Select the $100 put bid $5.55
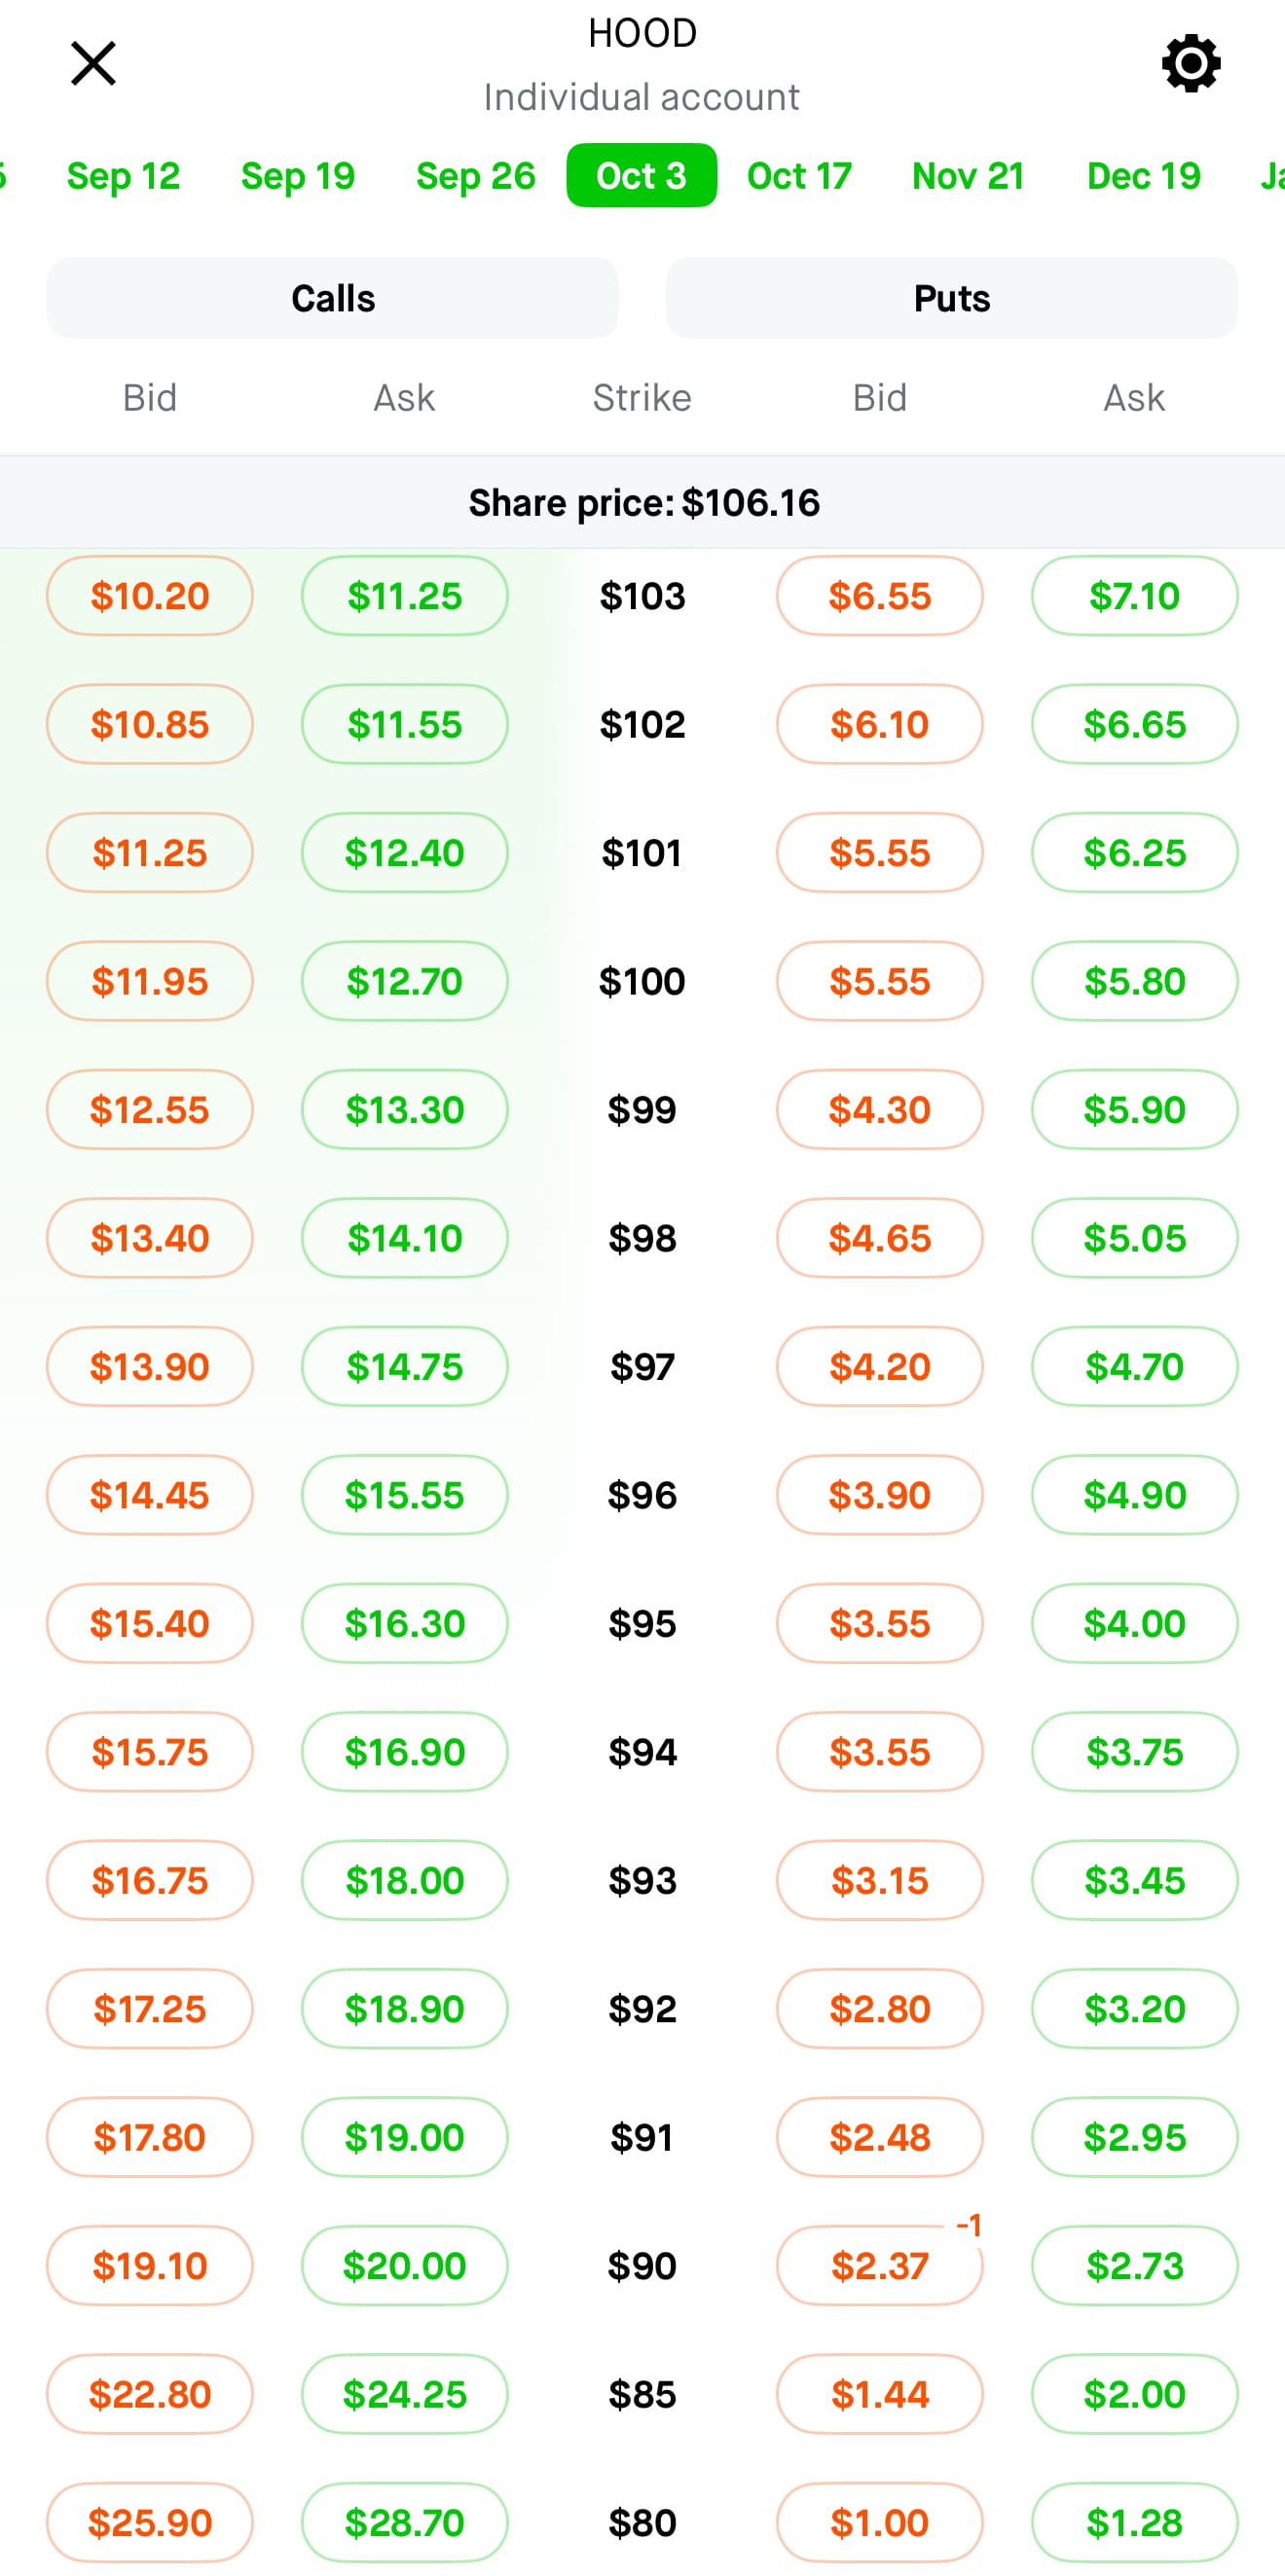 pos(879,981)
